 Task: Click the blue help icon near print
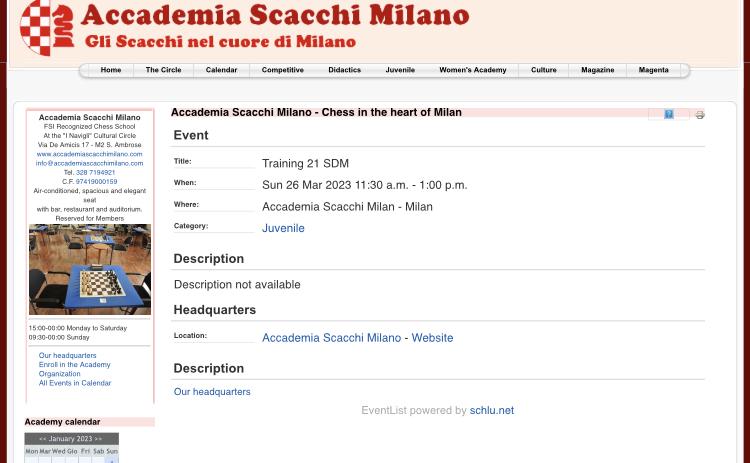pos(669,114)
